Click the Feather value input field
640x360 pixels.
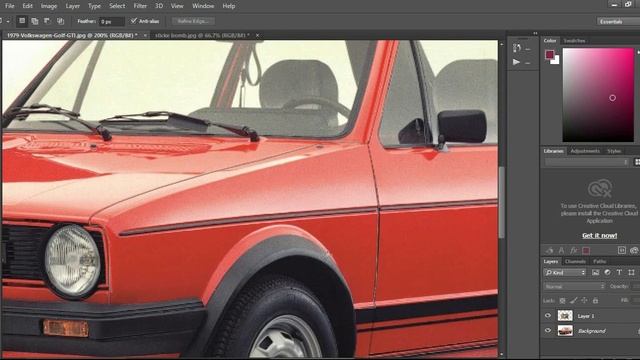coord(112,21)
